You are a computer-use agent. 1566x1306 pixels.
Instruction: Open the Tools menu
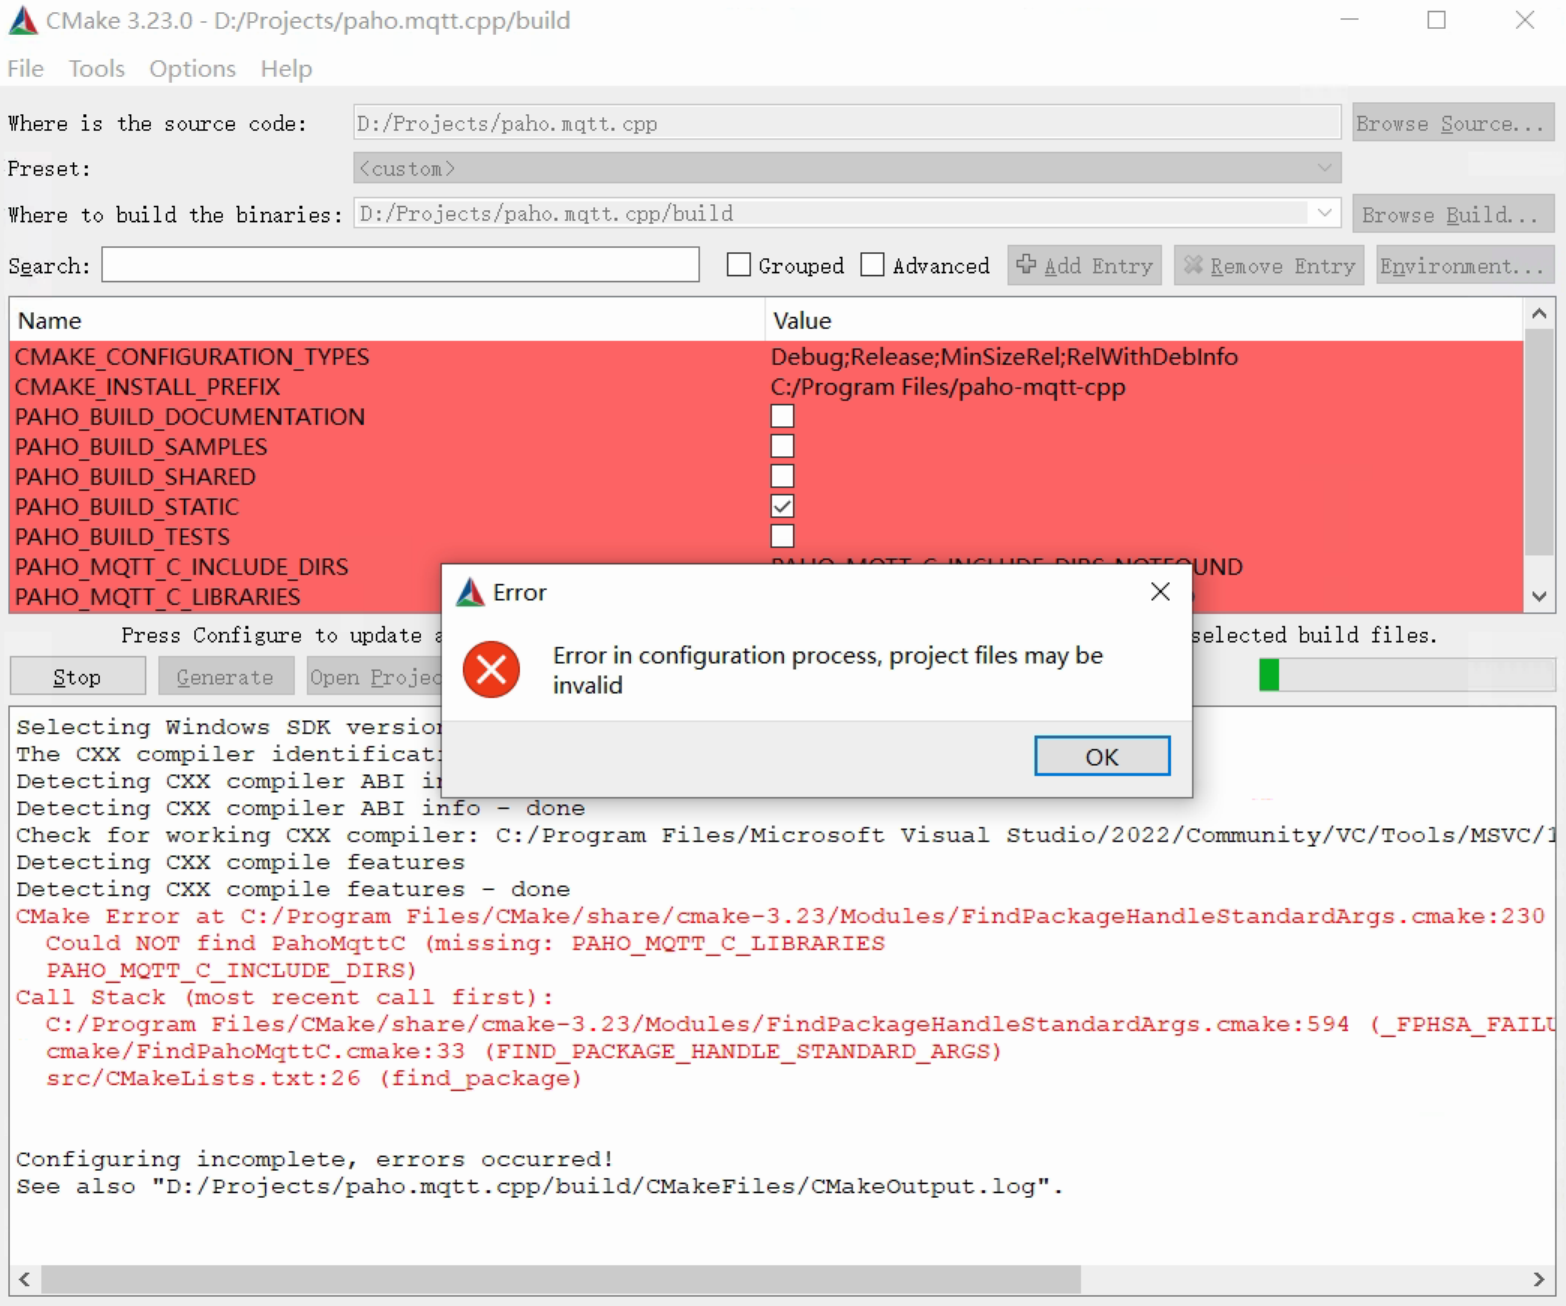pos(97,68)
